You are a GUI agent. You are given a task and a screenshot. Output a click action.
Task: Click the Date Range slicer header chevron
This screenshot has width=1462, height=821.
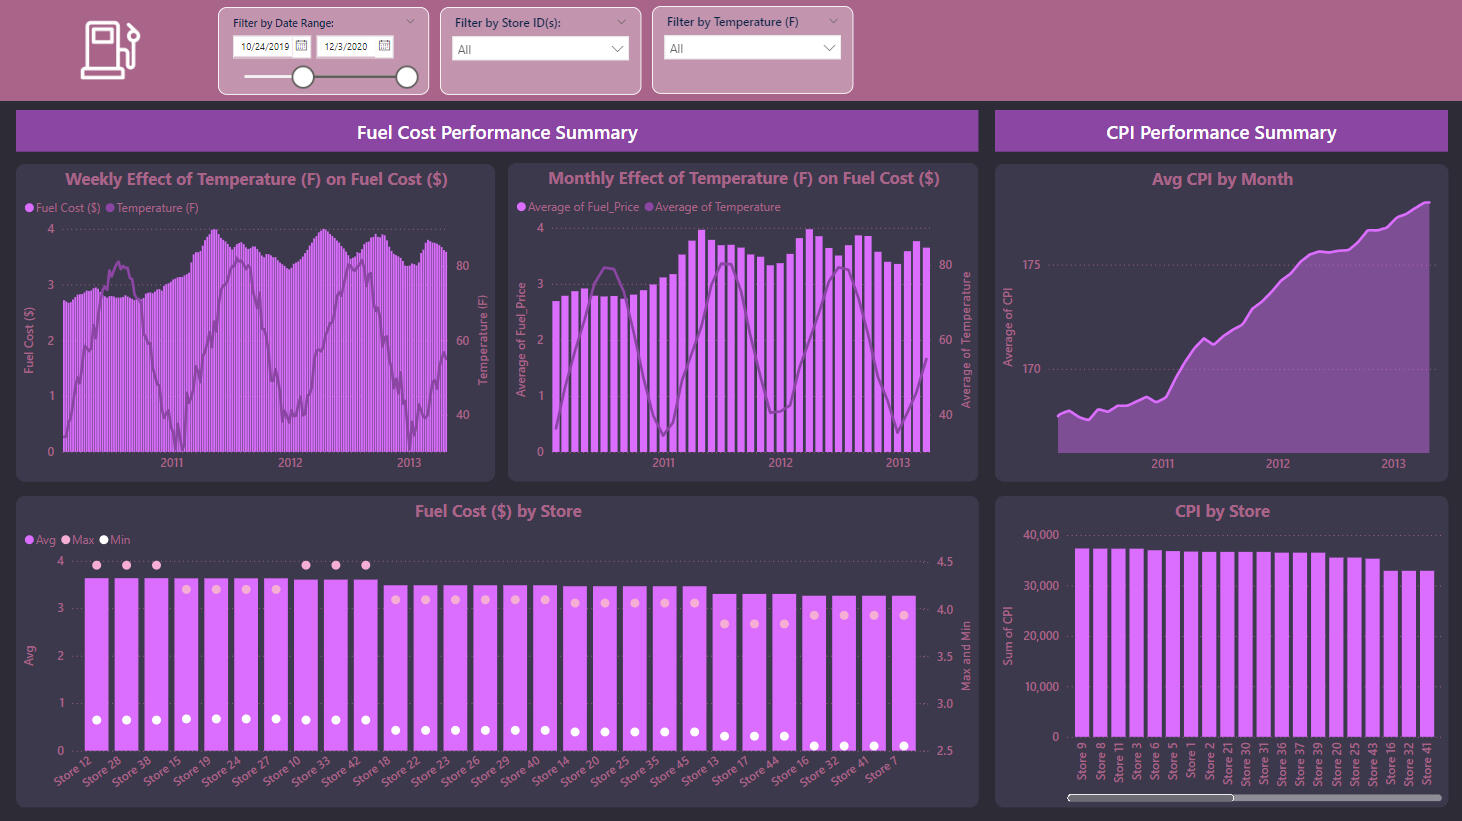(x=410, y=22)
